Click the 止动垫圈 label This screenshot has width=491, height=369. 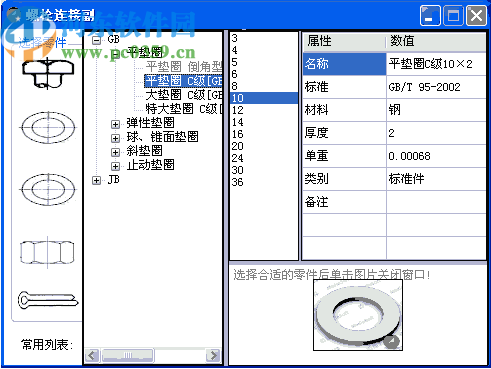(x=150, y=165)
